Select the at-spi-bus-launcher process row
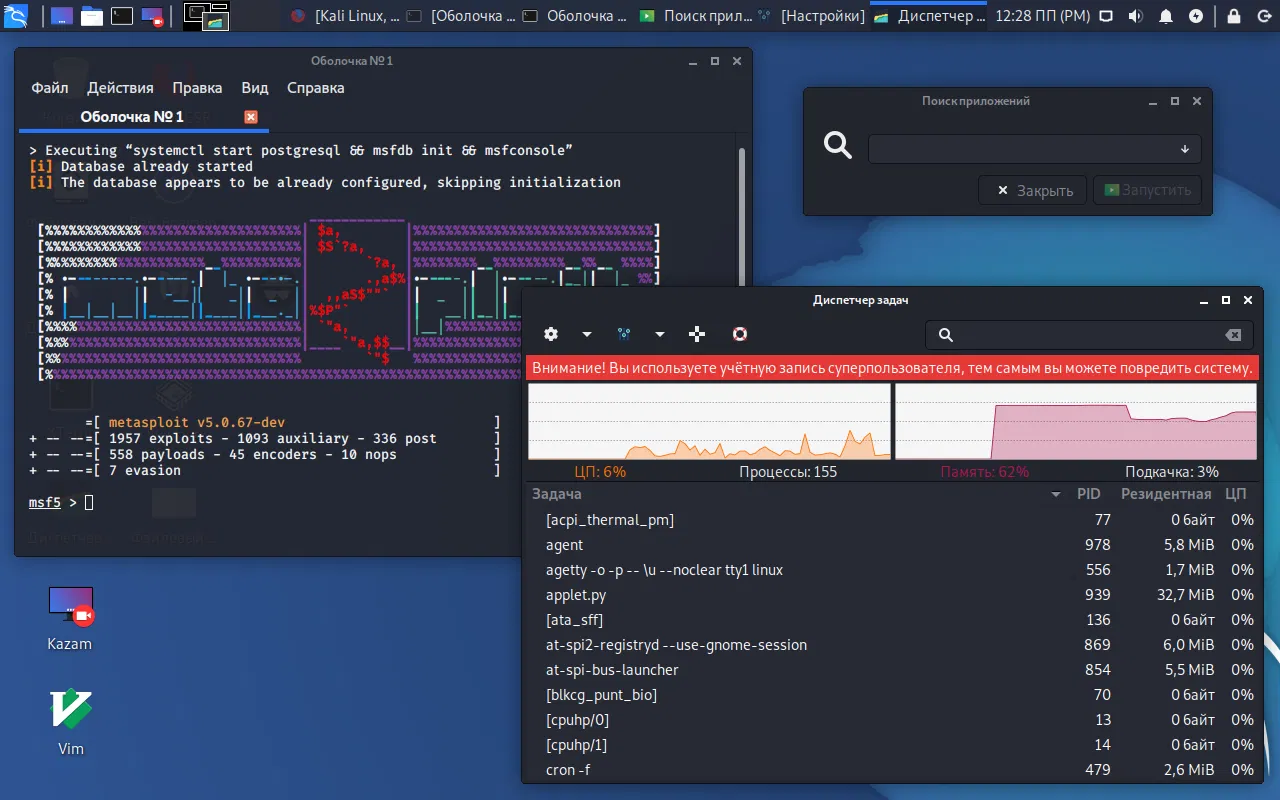The image size is (1280, 800). click(892, 670)
